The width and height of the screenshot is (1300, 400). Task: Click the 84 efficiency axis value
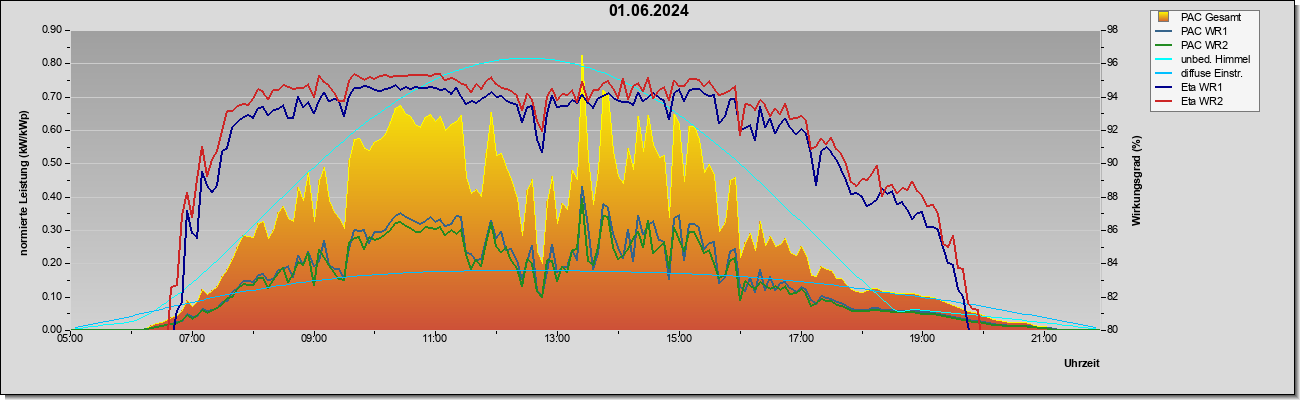click(1111, 263)
